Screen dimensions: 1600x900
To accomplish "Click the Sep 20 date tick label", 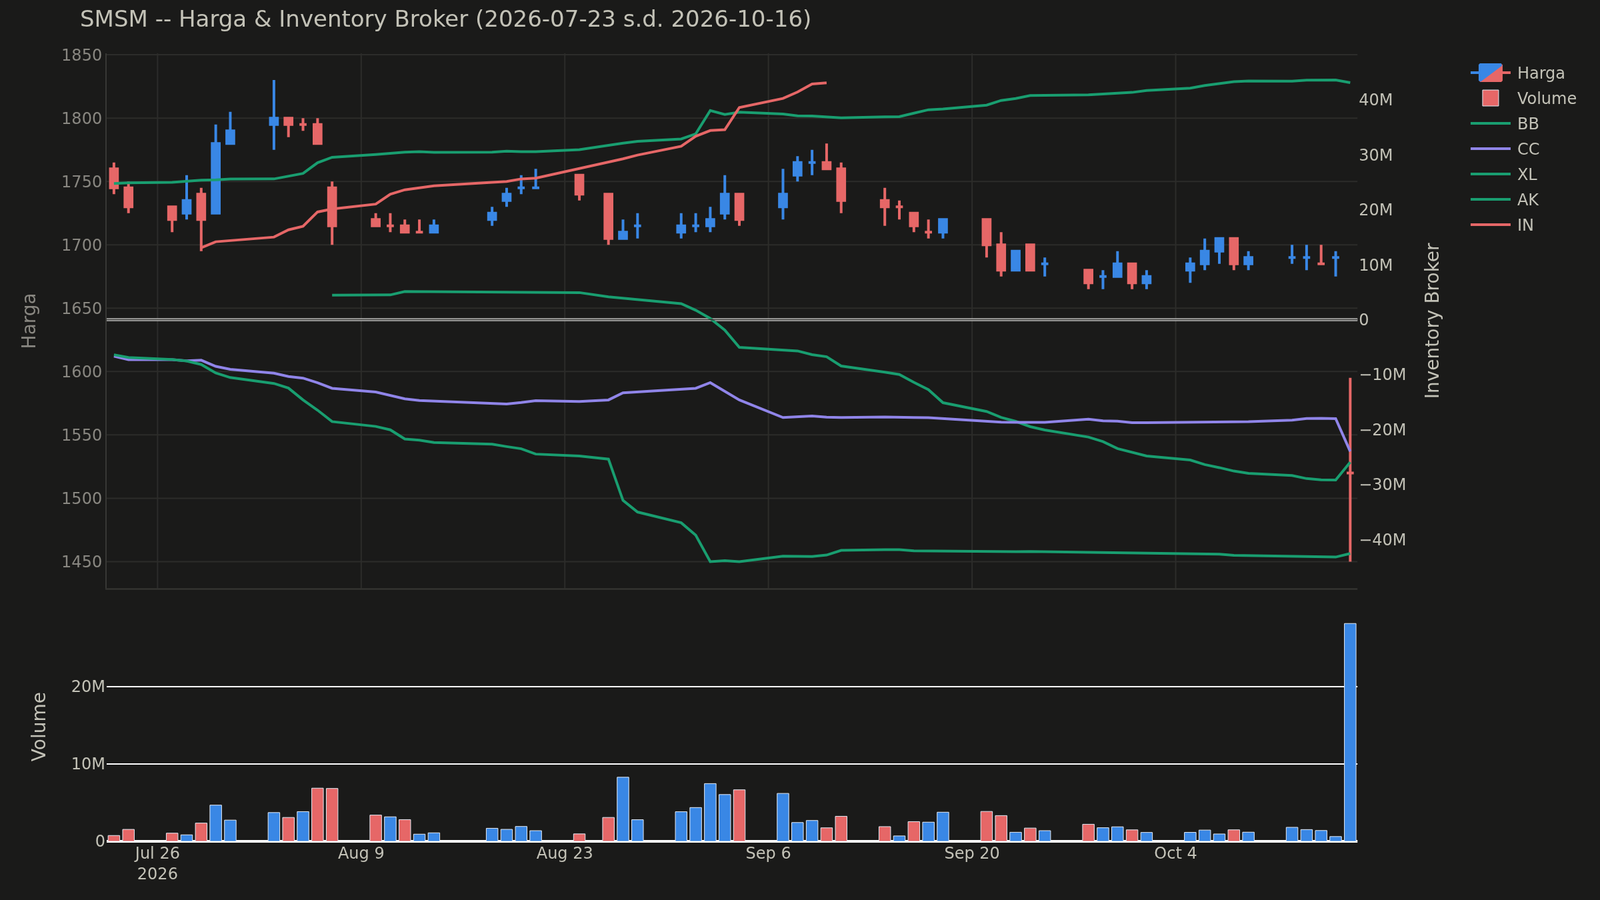I will click(972, 853).
